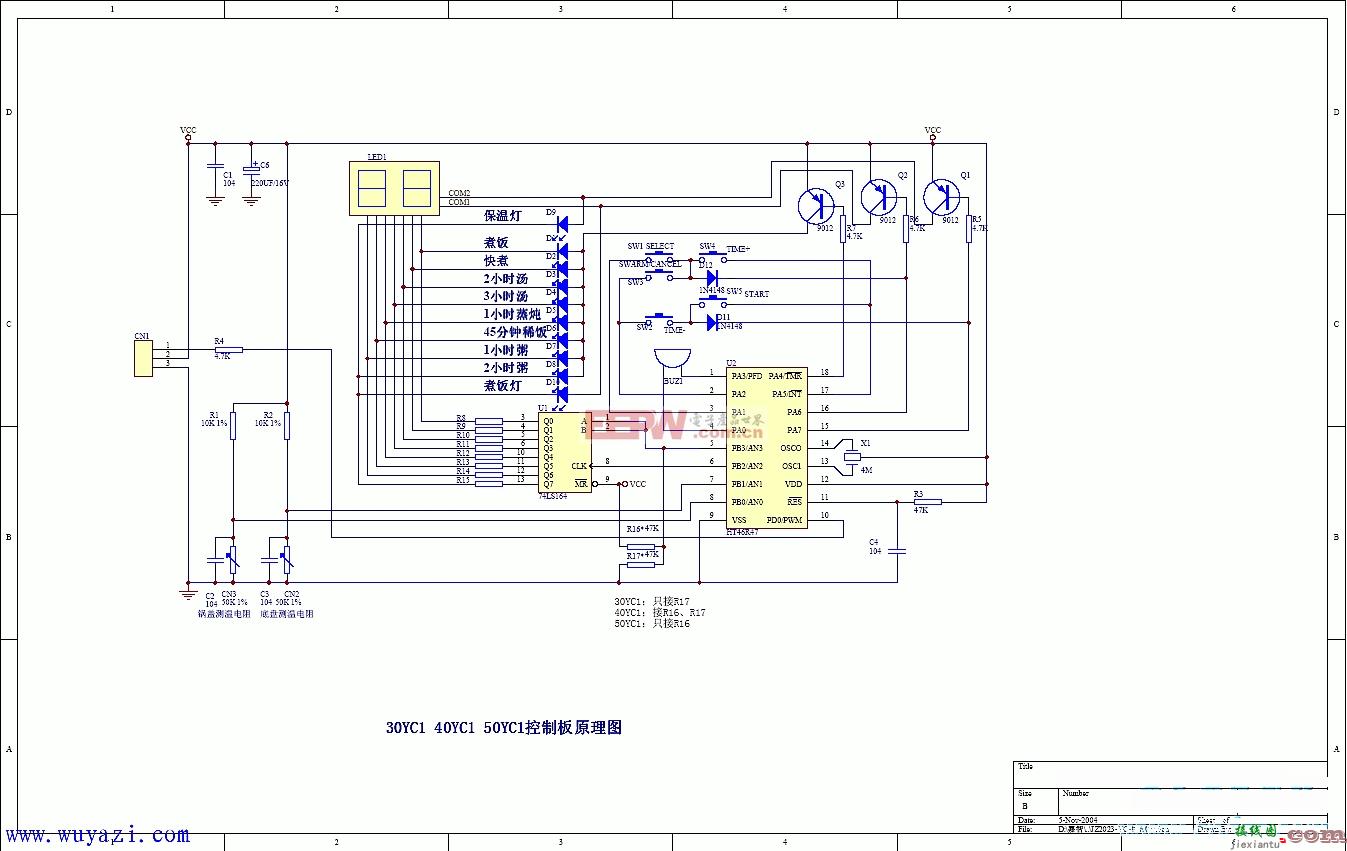1347x851 pixels.
Task: Click the CN2 thermistor symbol
Action: [x=286, y=558]
